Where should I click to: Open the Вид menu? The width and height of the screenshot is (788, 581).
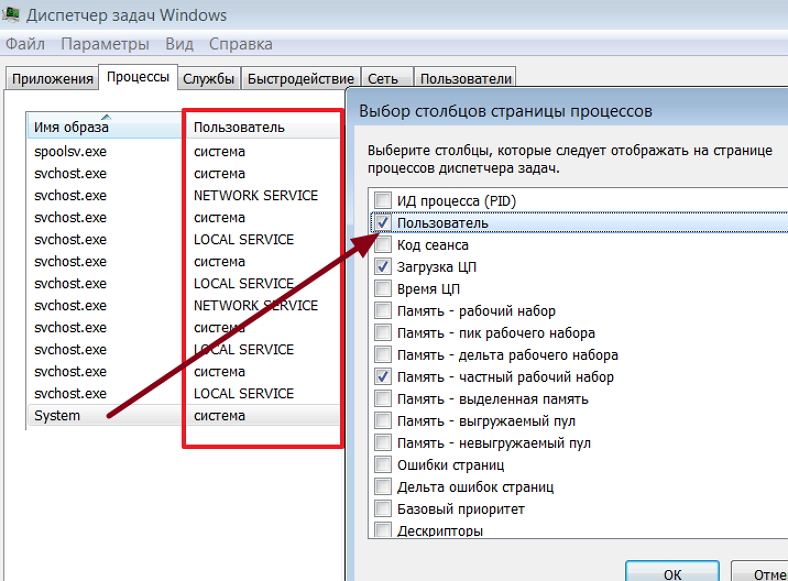179,44
